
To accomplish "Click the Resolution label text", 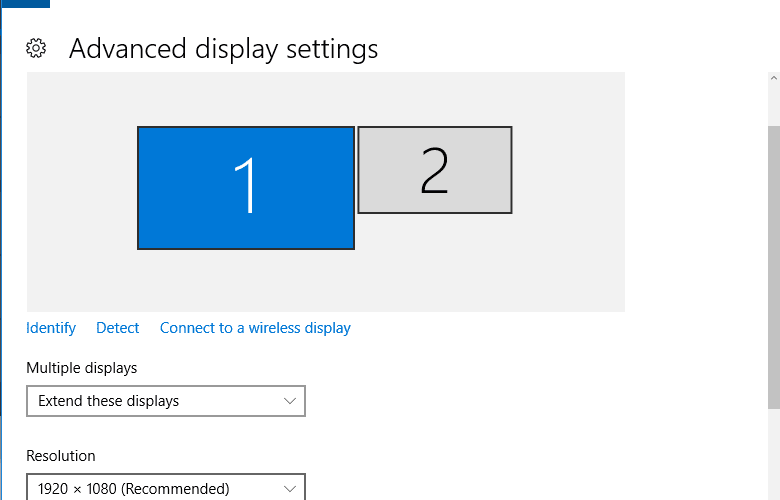I will point(61,456).
